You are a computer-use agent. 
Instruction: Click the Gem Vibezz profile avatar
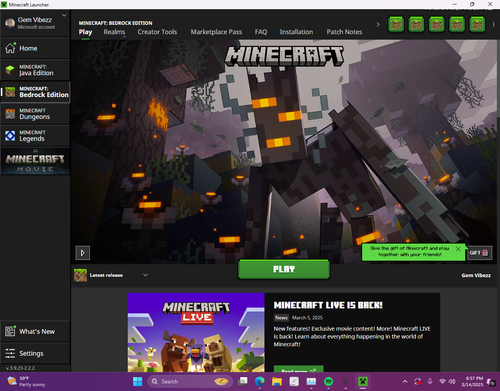click(10, 23)
